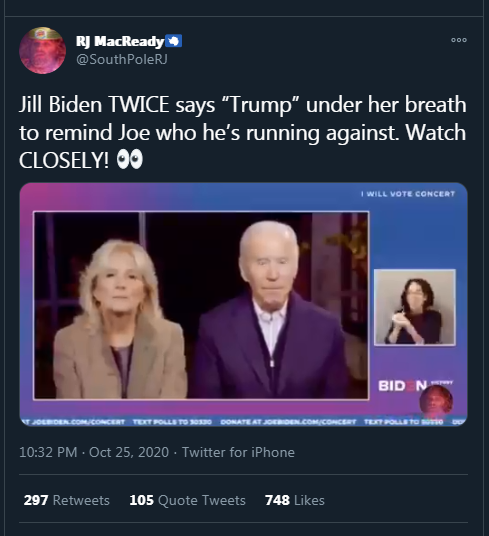Click the small avatar overlay on the video

tap(436, 402)
